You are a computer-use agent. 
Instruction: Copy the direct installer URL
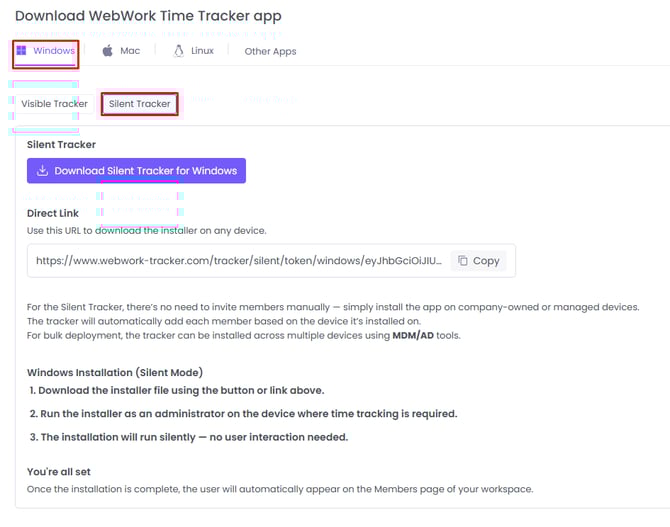tap(479, 261)
